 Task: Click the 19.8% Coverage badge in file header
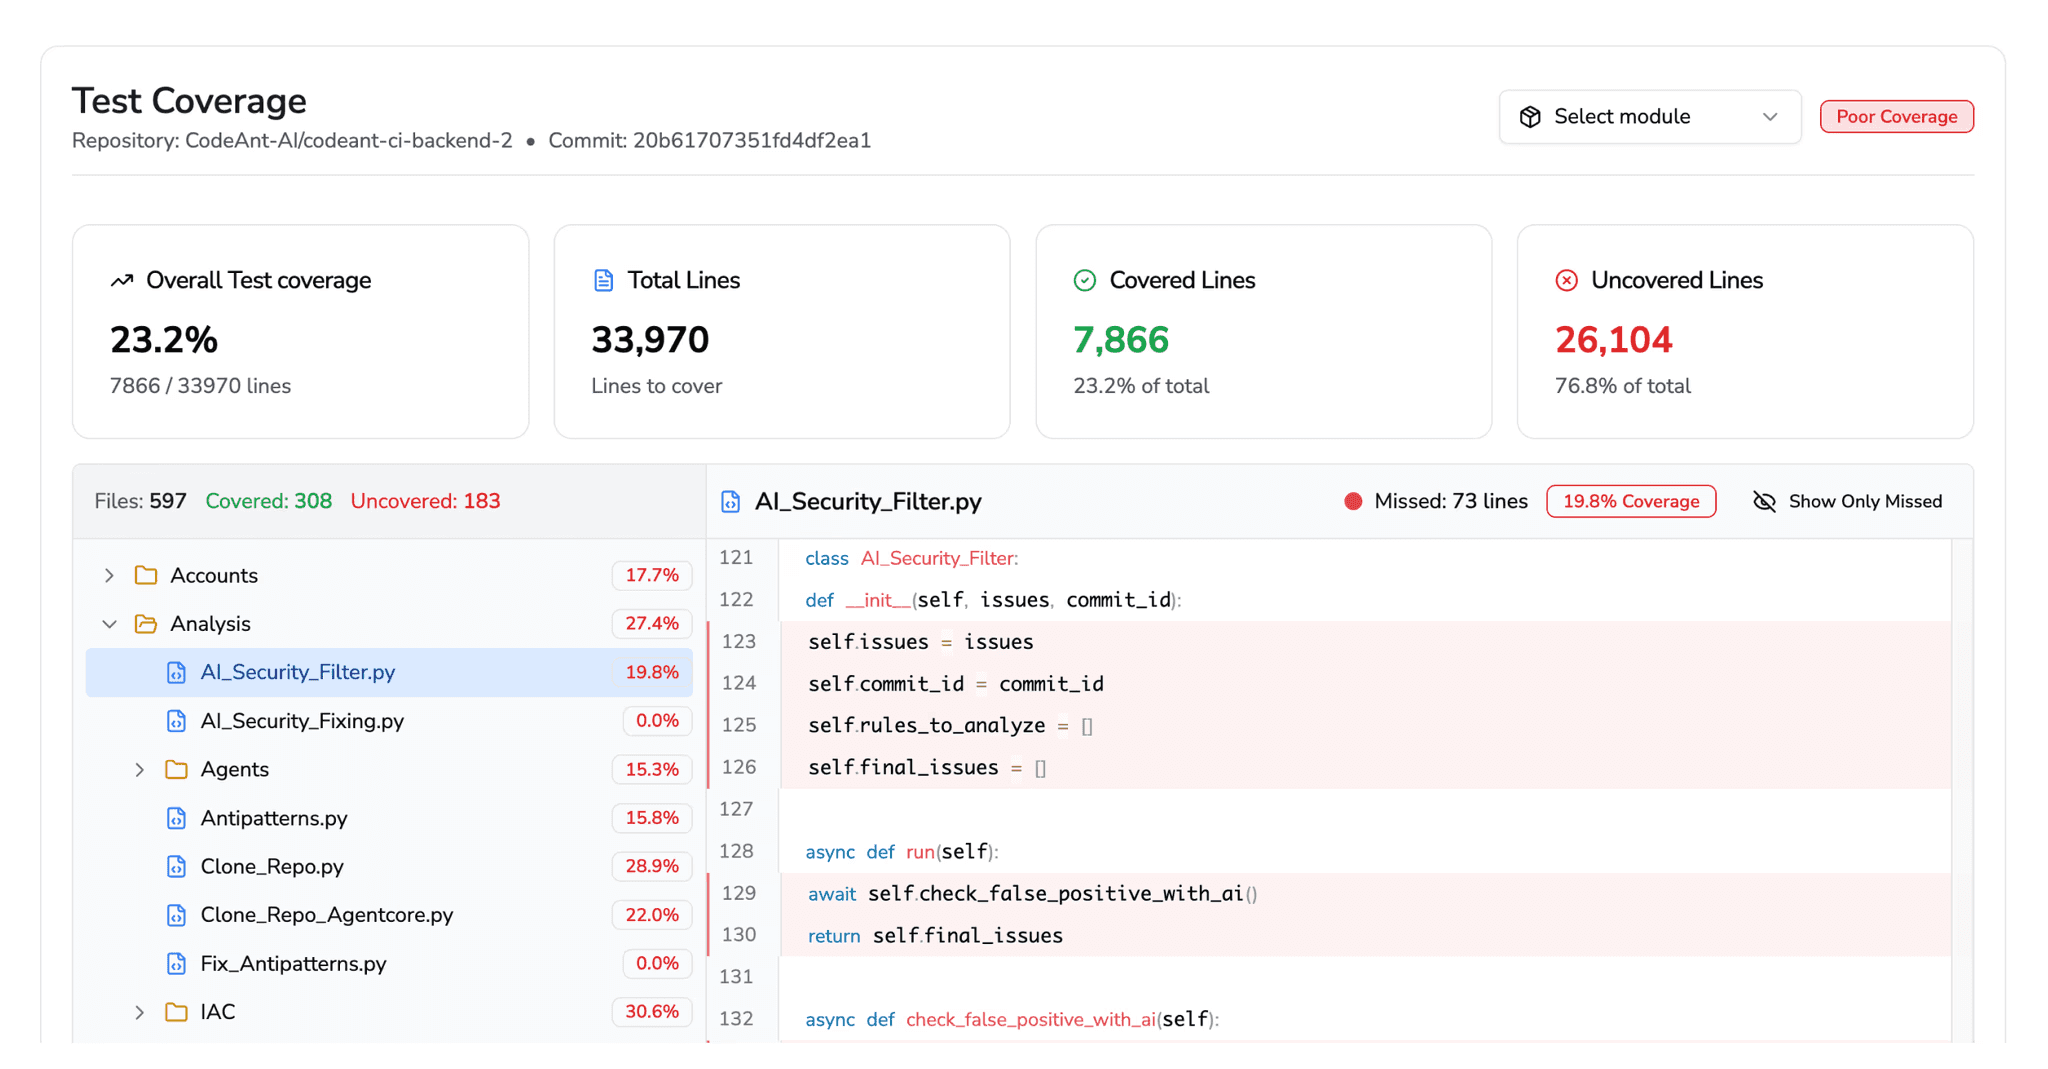(x=1631, y=501)
